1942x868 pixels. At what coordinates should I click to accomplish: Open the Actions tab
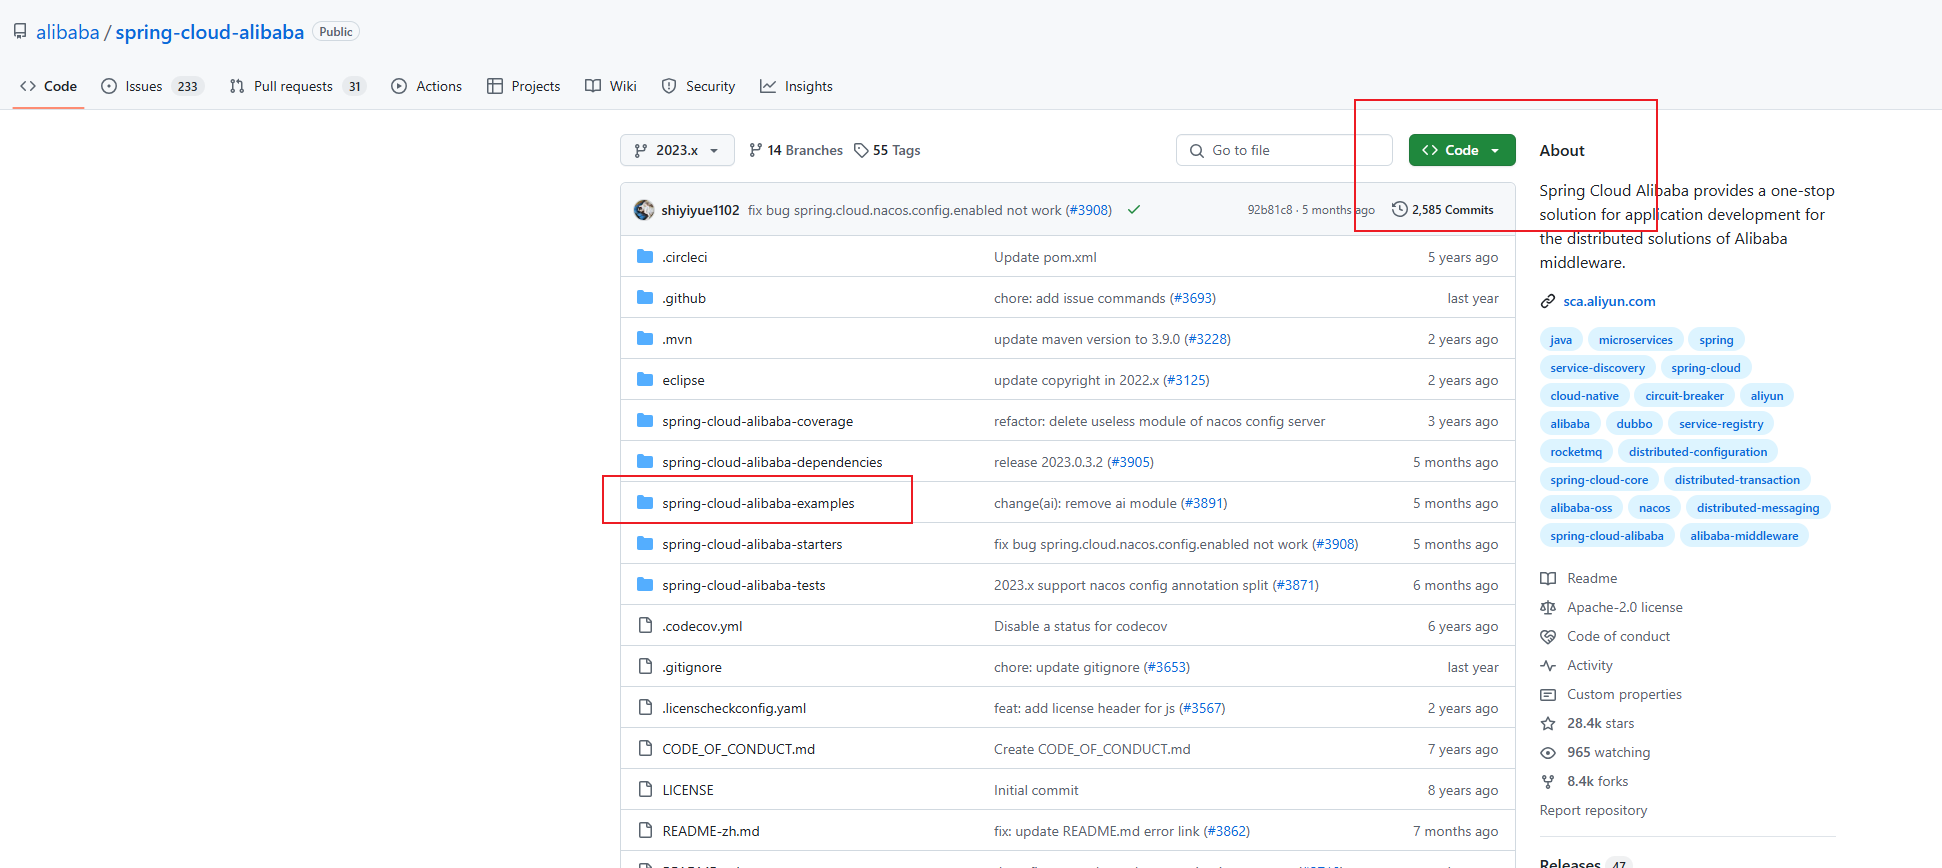click(x=426, y=86)
